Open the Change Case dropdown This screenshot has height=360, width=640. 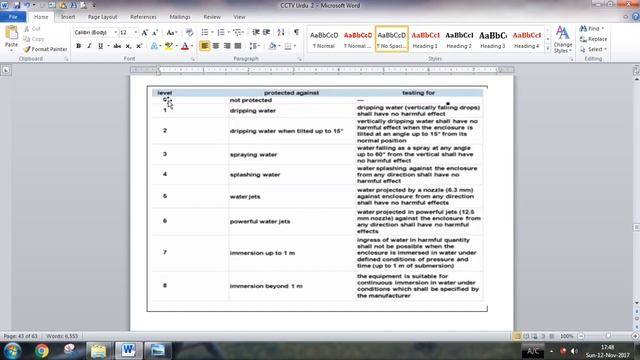coord(171,32)
